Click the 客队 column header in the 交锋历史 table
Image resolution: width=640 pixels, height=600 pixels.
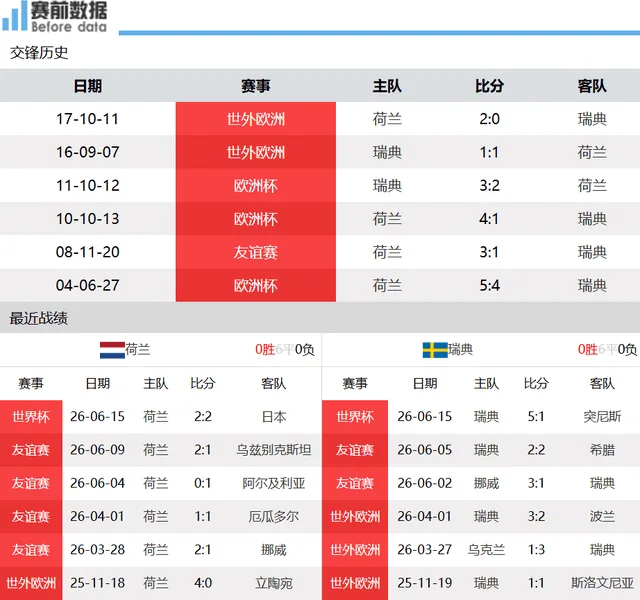tap(592, 86)
